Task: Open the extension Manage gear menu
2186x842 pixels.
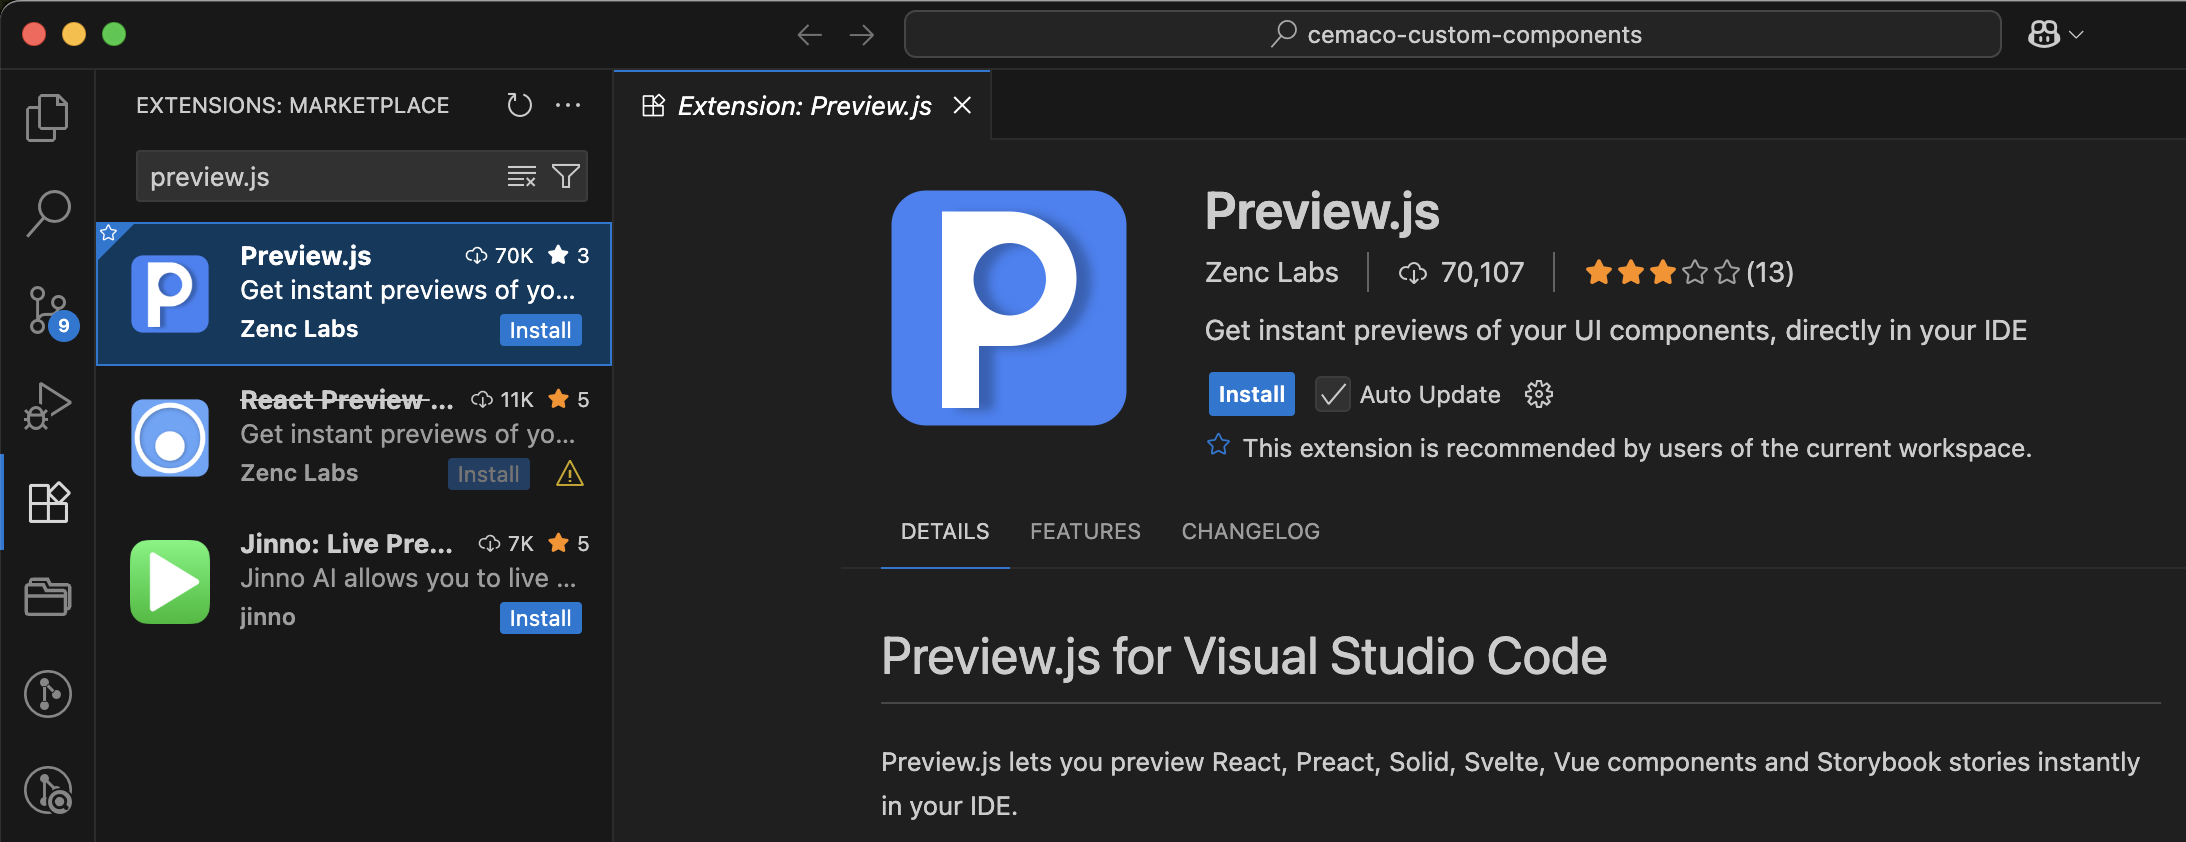Action: (1538, 394)
